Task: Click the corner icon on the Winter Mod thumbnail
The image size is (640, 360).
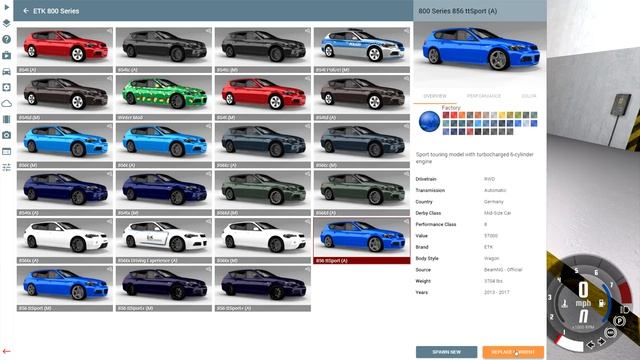Action: tap(208, 78)
